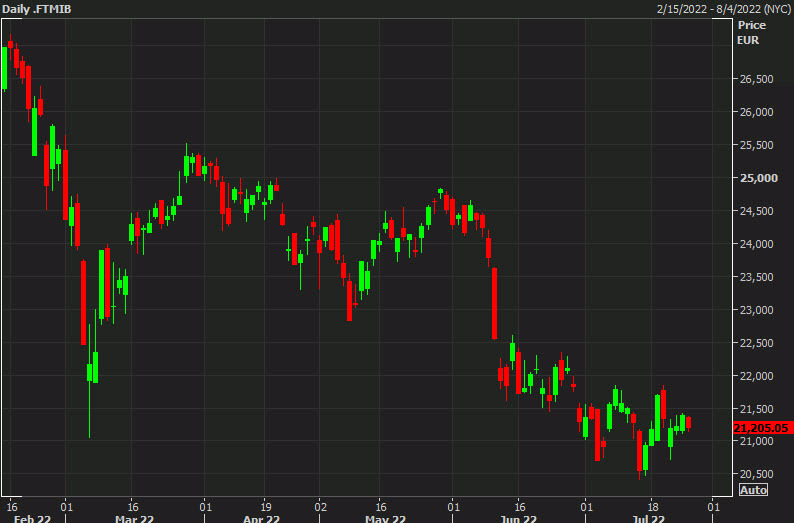The width and height of the screenshot is (794, 523).
Task: Click the 24,000 price axis label
Action: (757, 244)
